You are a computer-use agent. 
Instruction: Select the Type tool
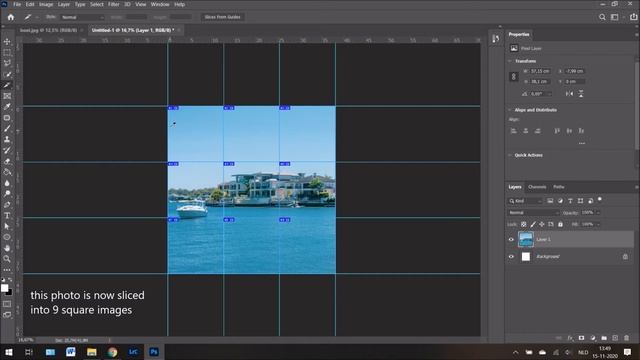tap(7, 216)
